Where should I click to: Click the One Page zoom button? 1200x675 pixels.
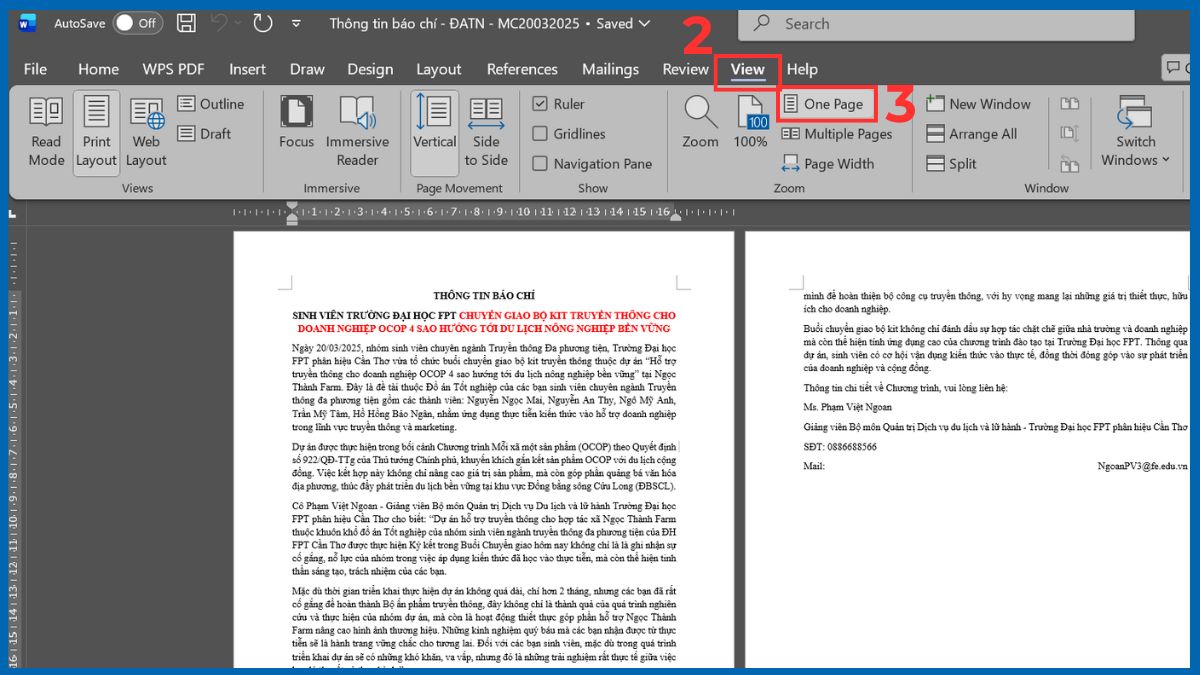click(824, 103)
